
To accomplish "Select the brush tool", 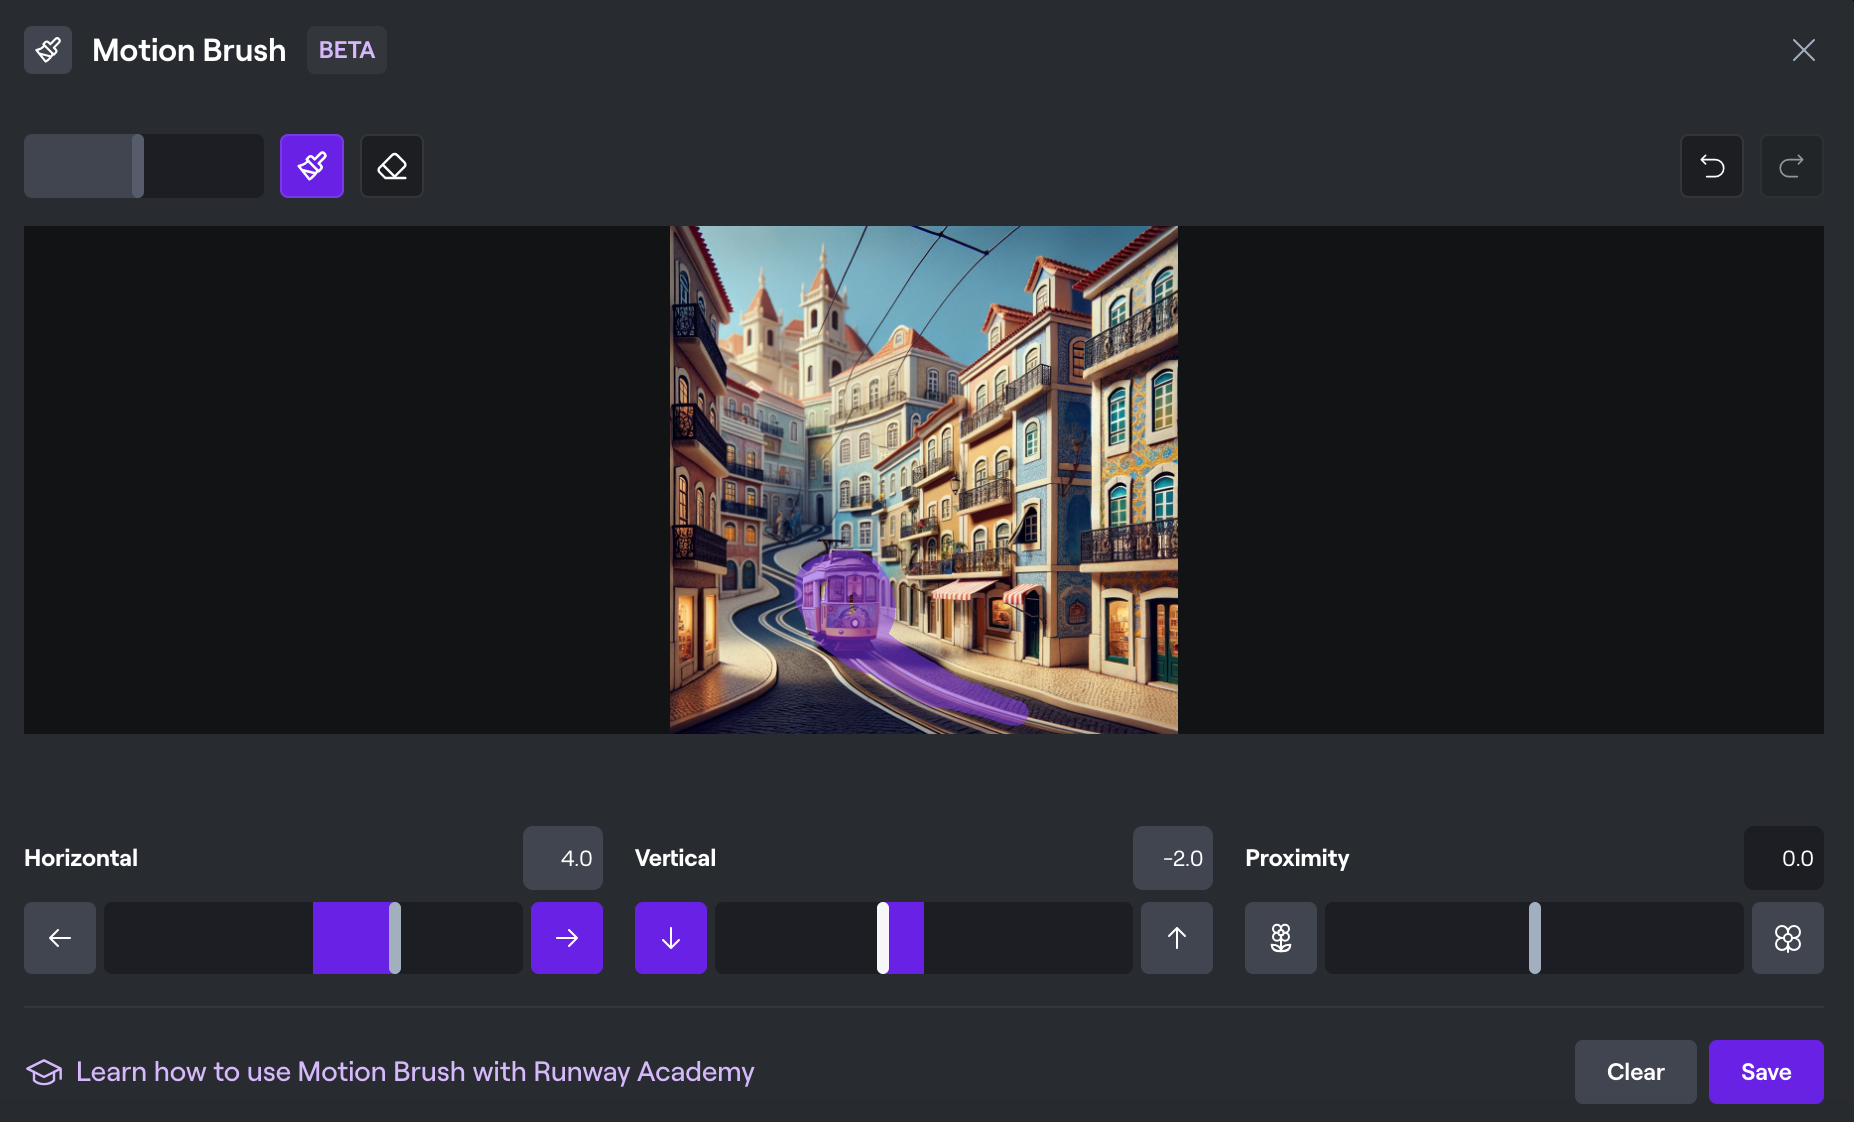I will [x=312, y=166].
